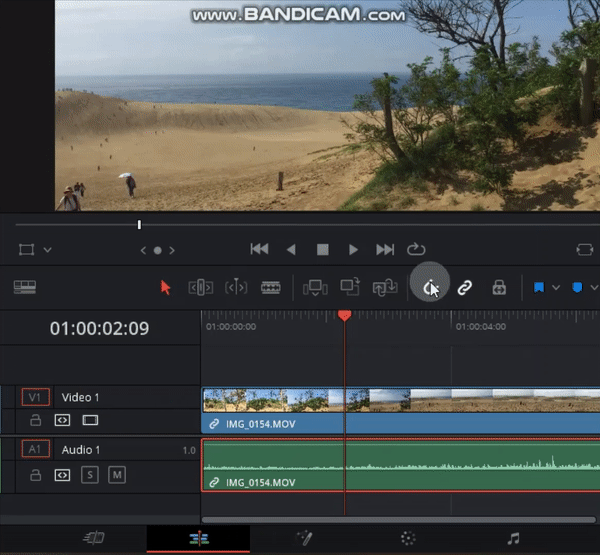The image size is (600, 555).
Task: Click the horizontal timeline scrollbar
Action: click(x=399, y=520)
